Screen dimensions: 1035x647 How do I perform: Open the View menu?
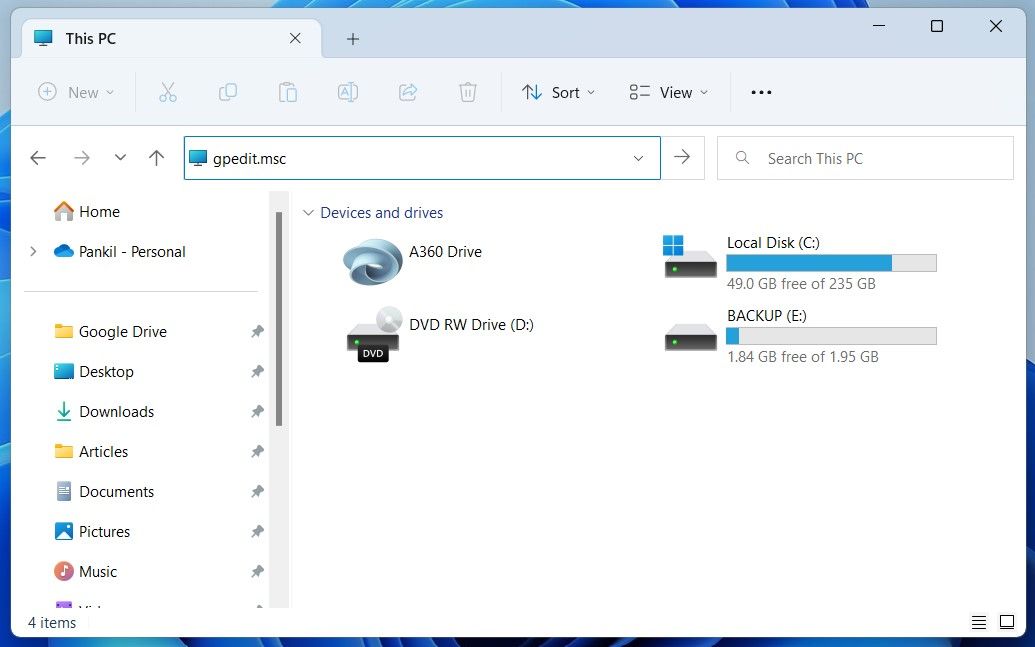(668, 92)
